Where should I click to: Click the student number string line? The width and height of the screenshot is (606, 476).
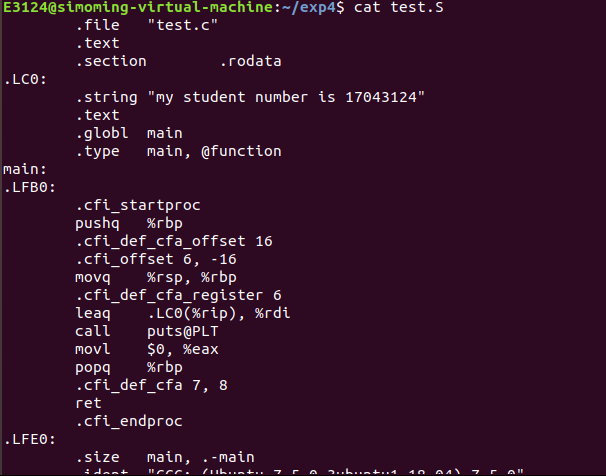(x=250, y=98)
